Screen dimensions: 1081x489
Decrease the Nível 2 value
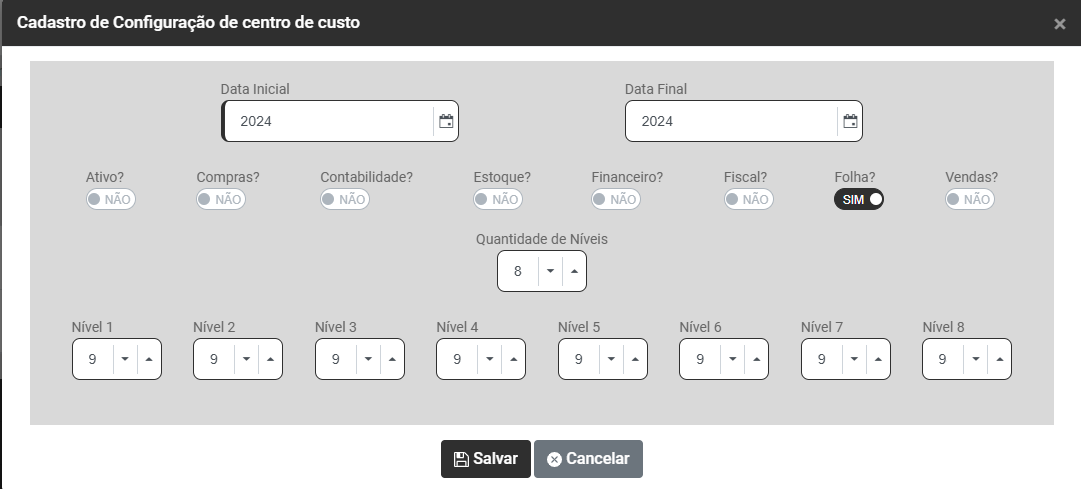pos(246,360)
